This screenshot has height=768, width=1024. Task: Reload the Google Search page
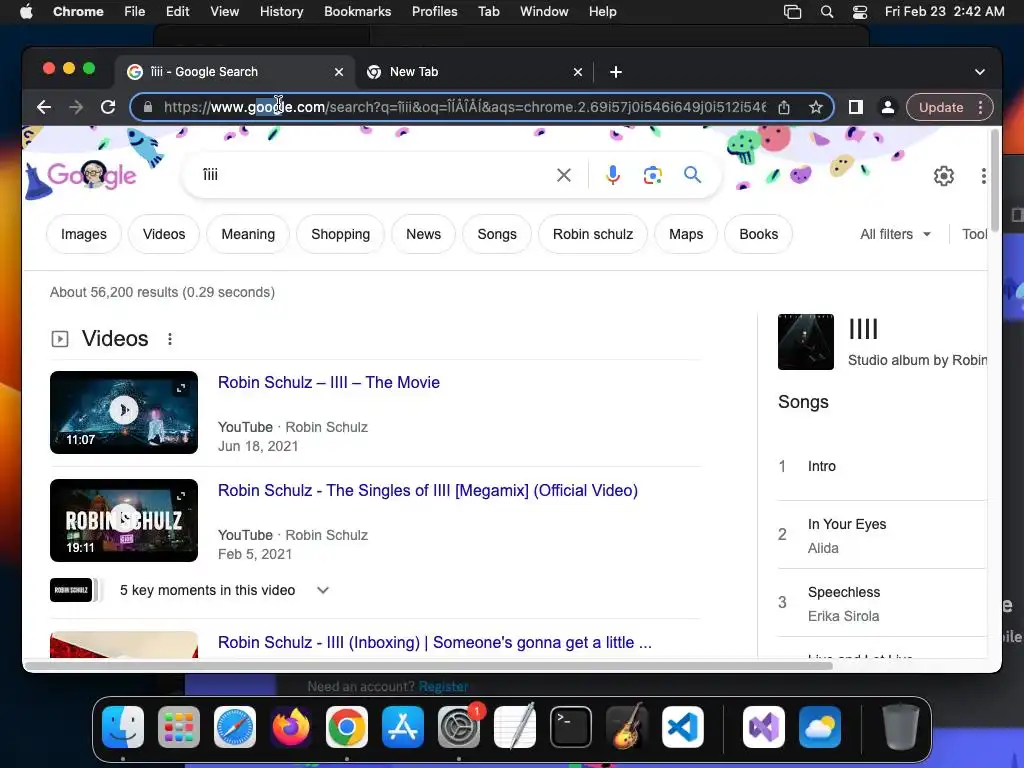click(x=108, y=107)
